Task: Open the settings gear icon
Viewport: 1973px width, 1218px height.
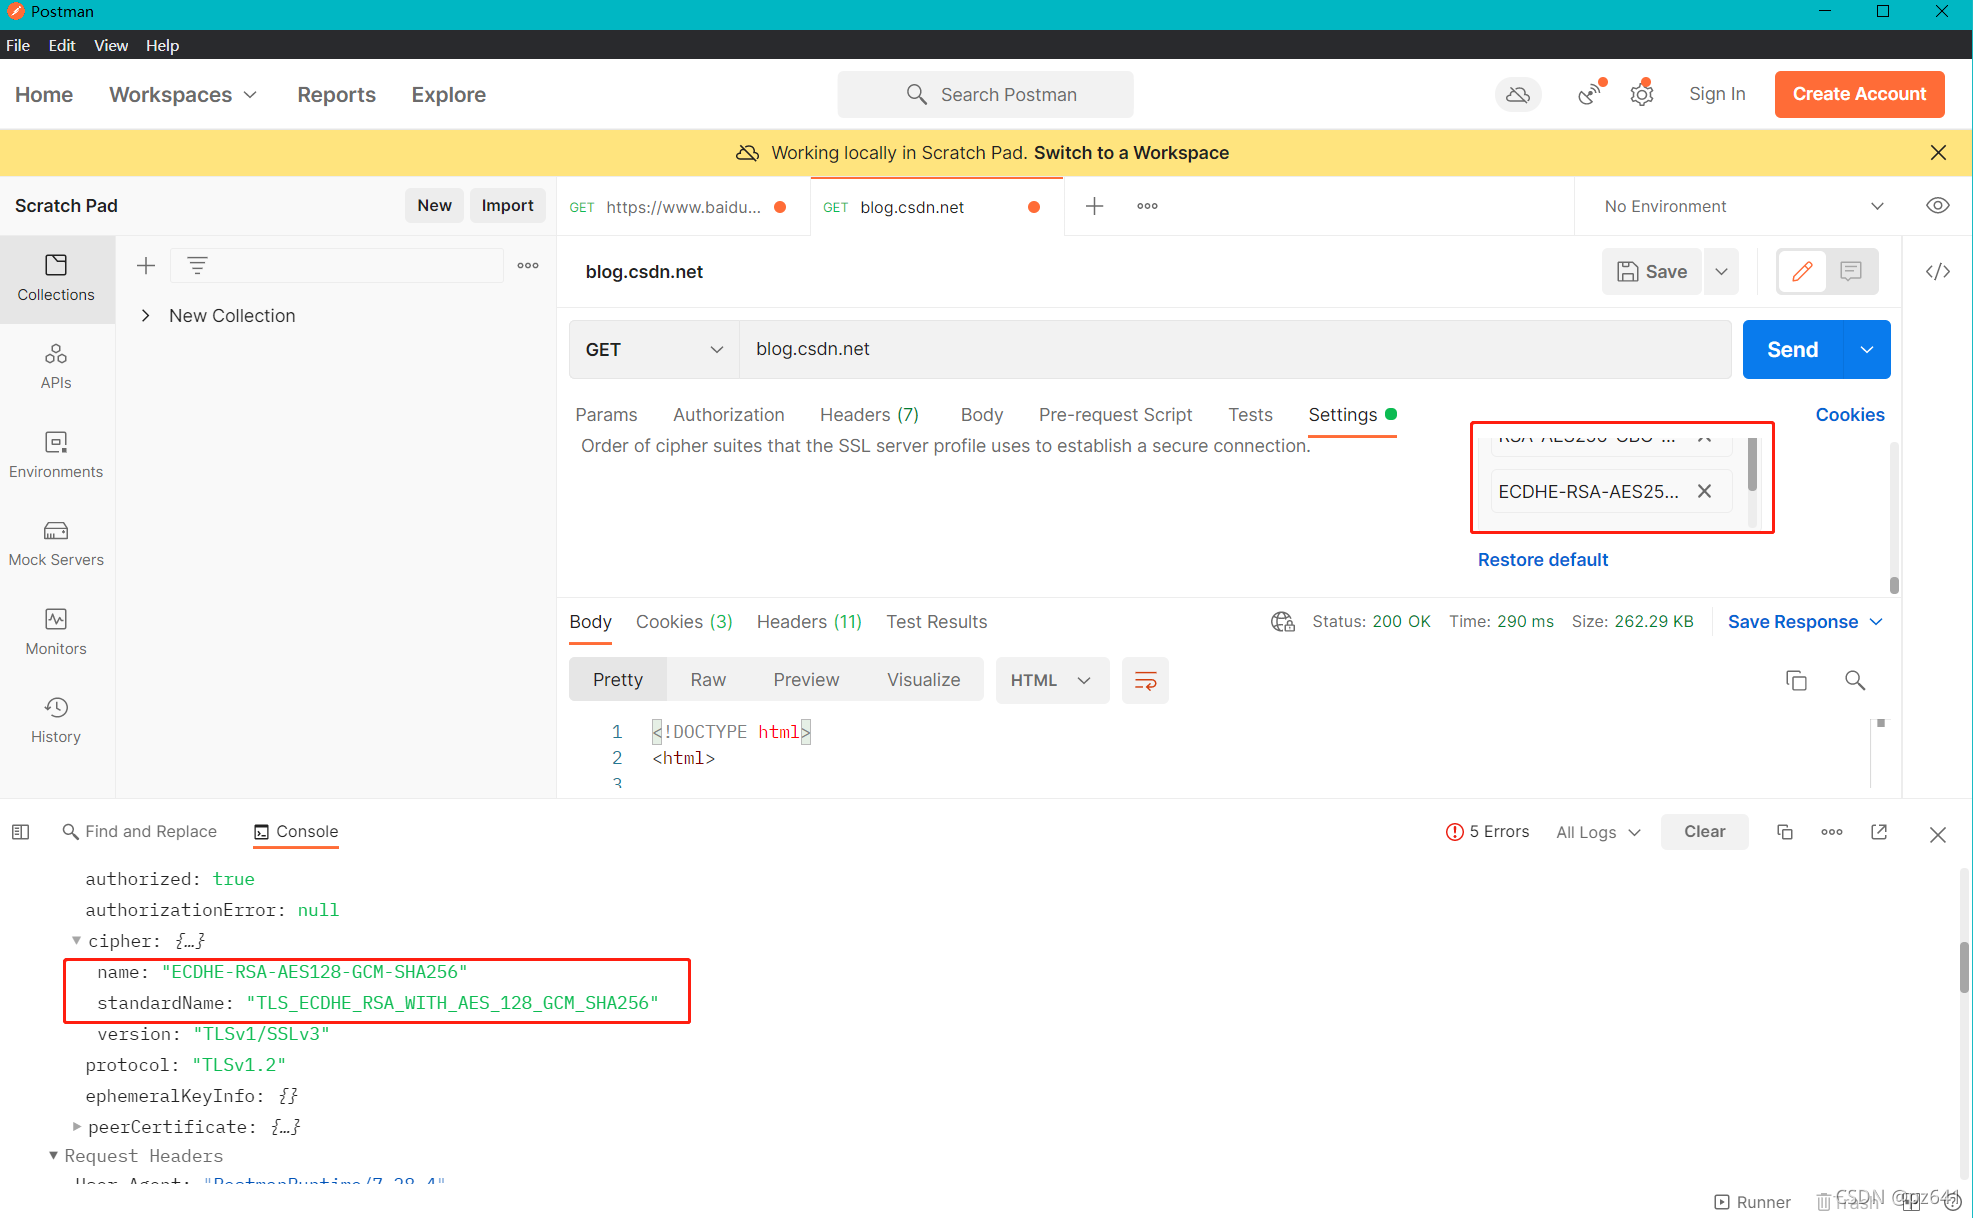Action: [x=1642, y=94]
